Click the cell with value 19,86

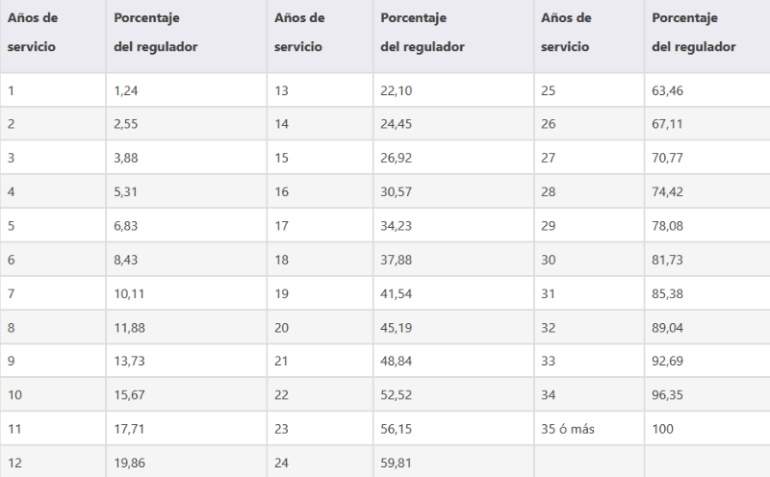point(187,462)
